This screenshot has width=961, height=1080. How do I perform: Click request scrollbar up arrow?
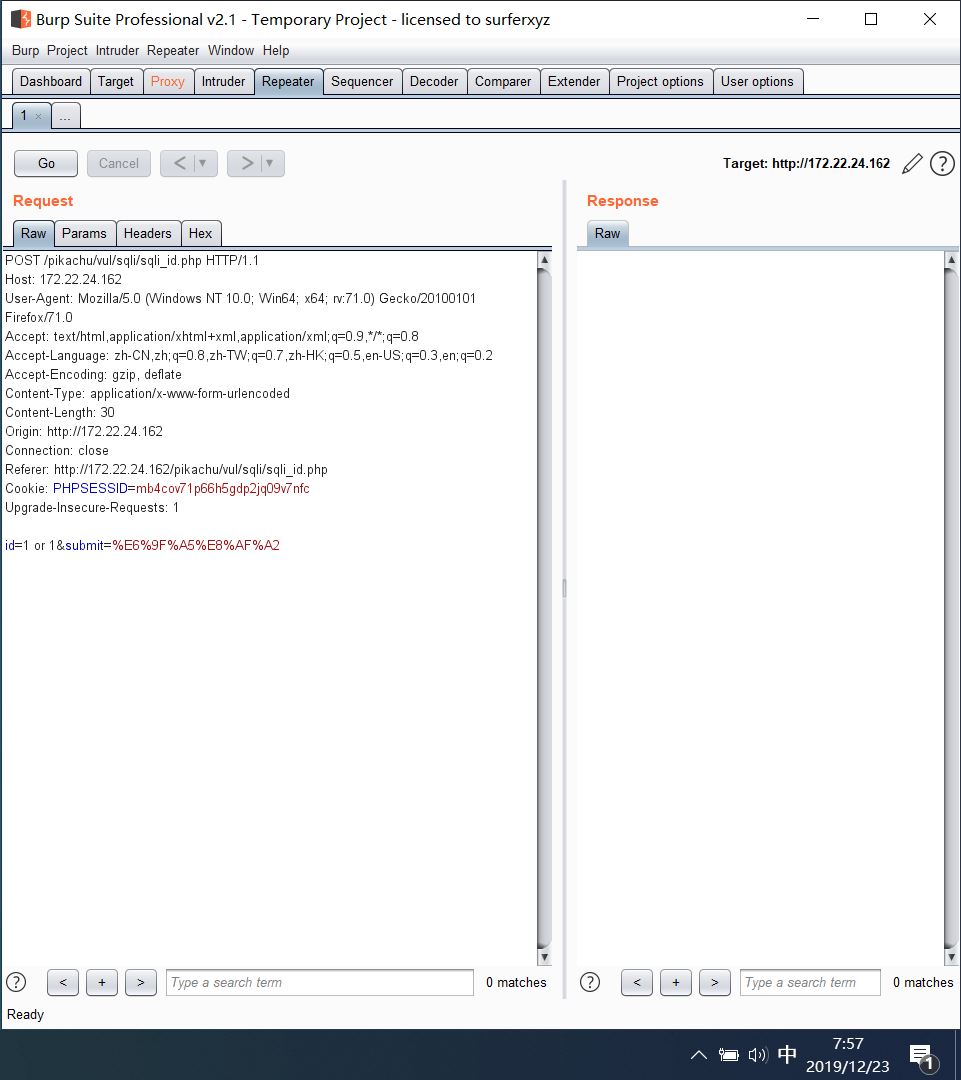(x=544, y=260)
